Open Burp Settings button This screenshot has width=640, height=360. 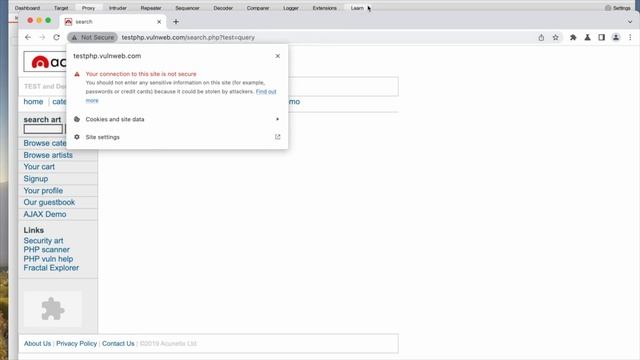tap(618, 8)
